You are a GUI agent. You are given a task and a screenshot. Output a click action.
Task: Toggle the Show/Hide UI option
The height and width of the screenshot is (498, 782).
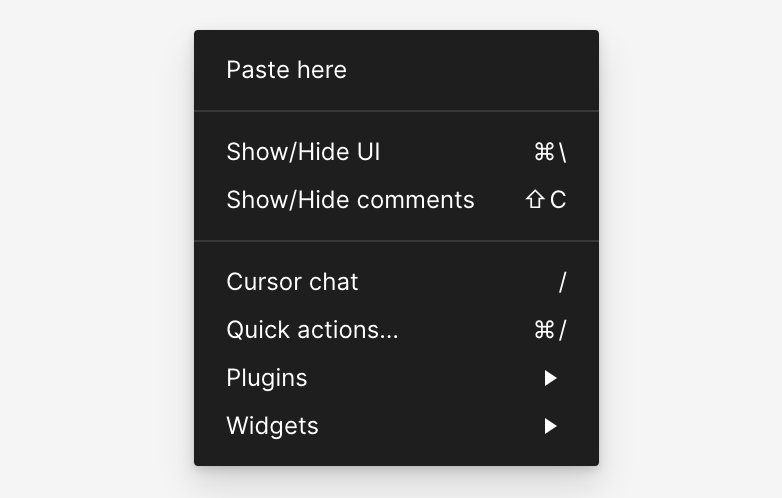(x=303, y=152)
